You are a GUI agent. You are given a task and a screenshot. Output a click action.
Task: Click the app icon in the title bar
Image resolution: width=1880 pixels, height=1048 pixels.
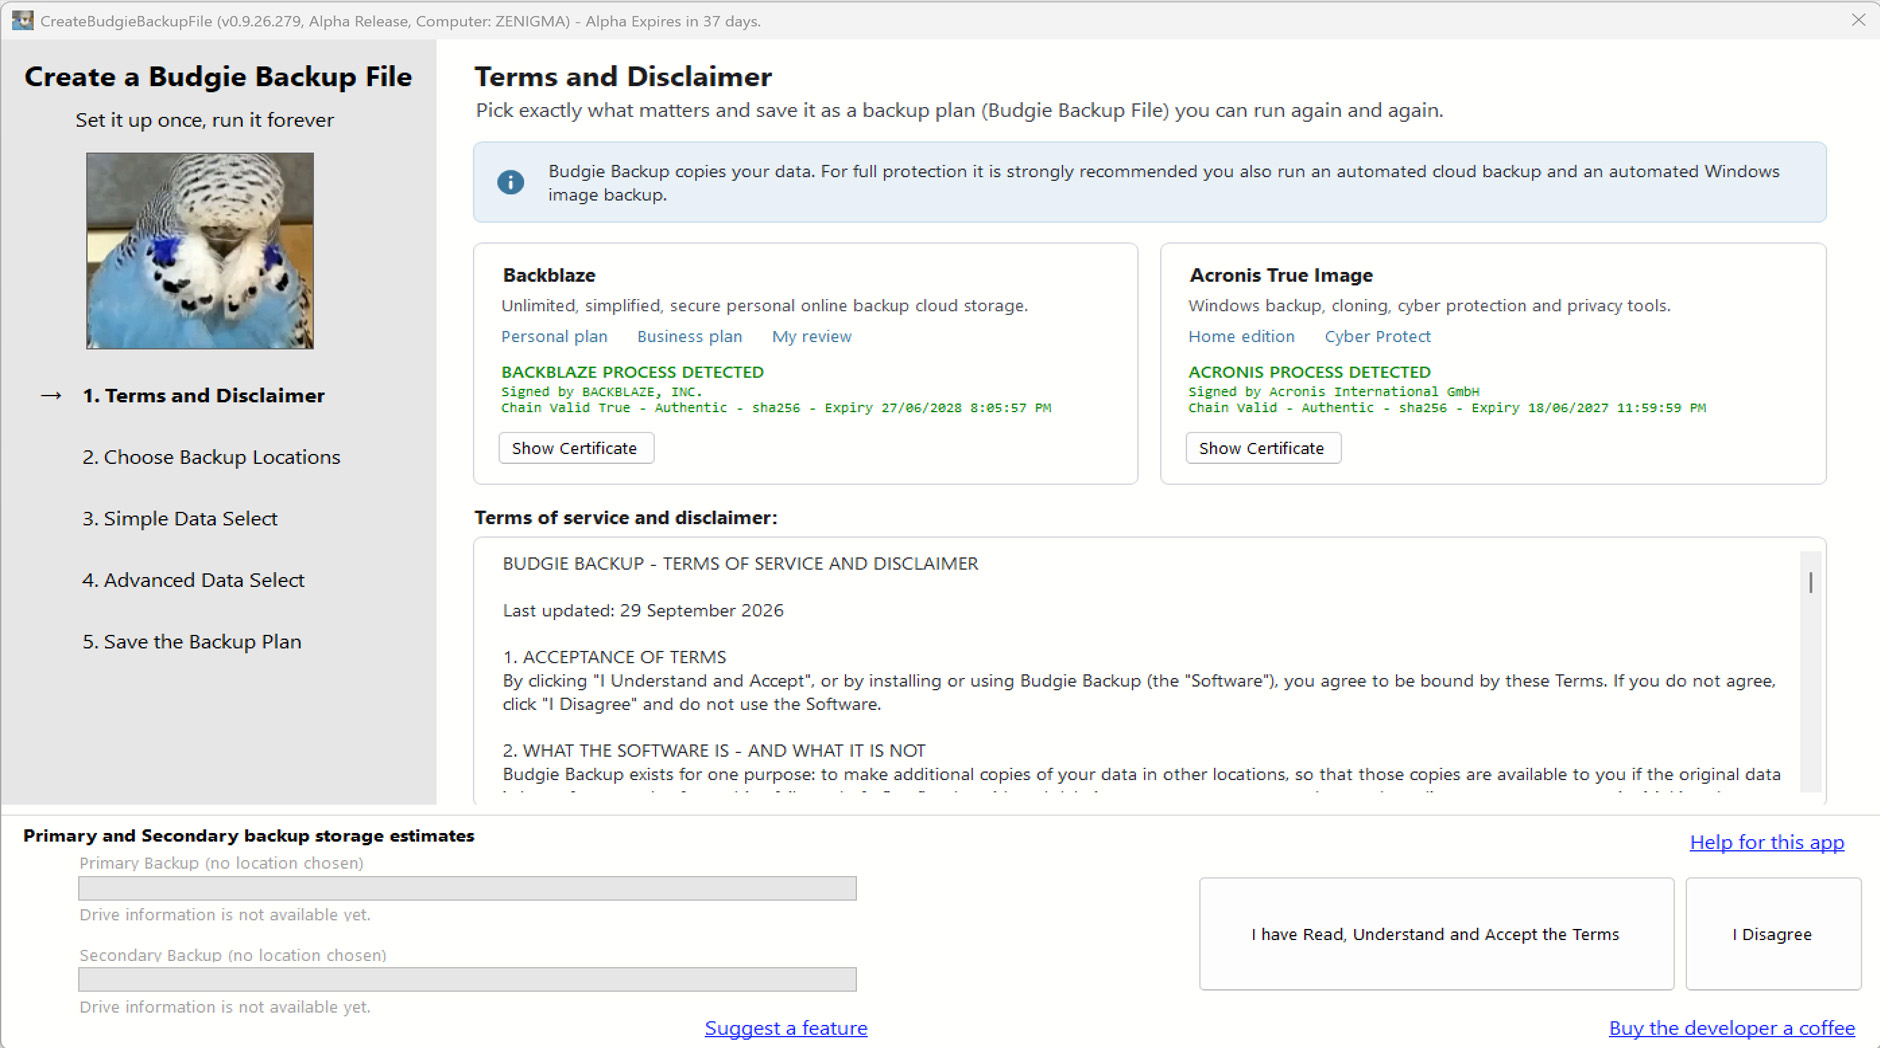(x=22, y=20)
